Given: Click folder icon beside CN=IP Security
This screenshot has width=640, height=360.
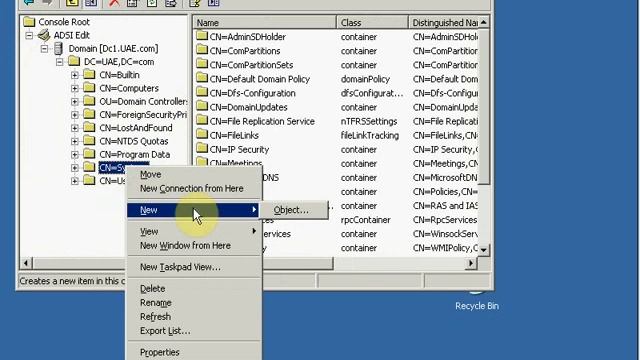Looking at the screenshot, I should pyautogui.click(x=202, y=149).
